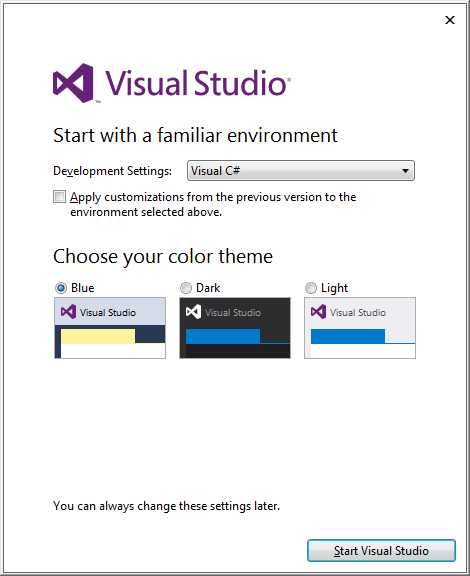
Task: Click the Light theme preview thumbnail
Action: [360, 328]
